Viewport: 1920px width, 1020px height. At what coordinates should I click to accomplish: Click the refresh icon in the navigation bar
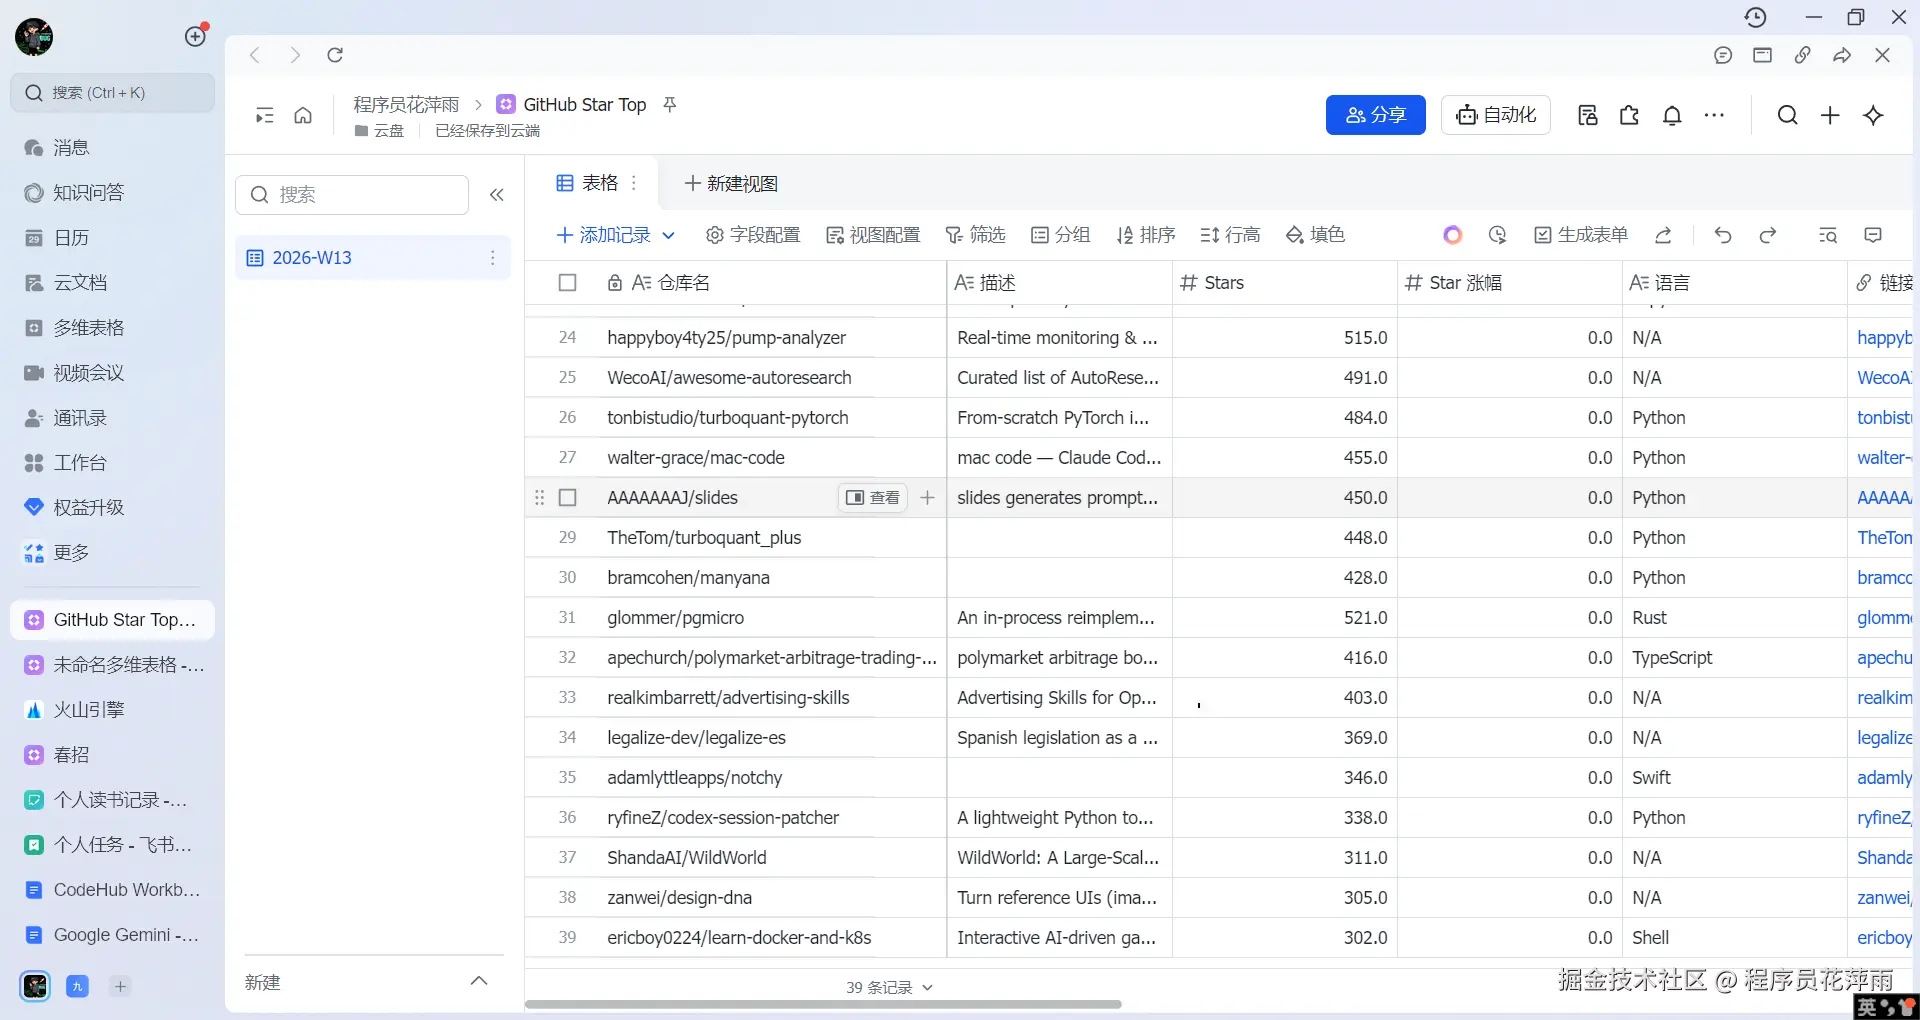335,55
